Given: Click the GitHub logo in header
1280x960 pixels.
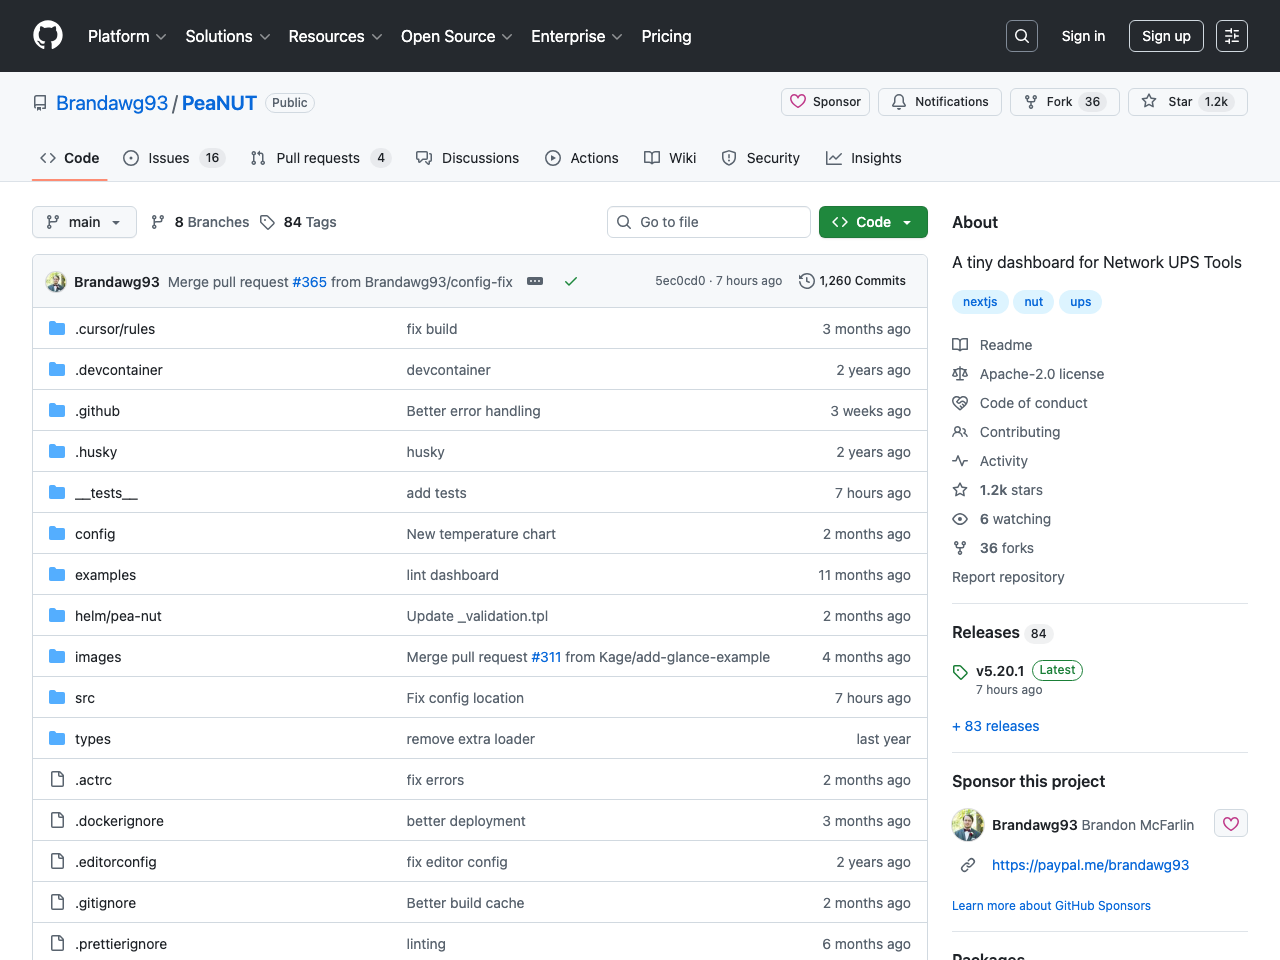Looking at the screenshot, I should [x=48, y=36].
